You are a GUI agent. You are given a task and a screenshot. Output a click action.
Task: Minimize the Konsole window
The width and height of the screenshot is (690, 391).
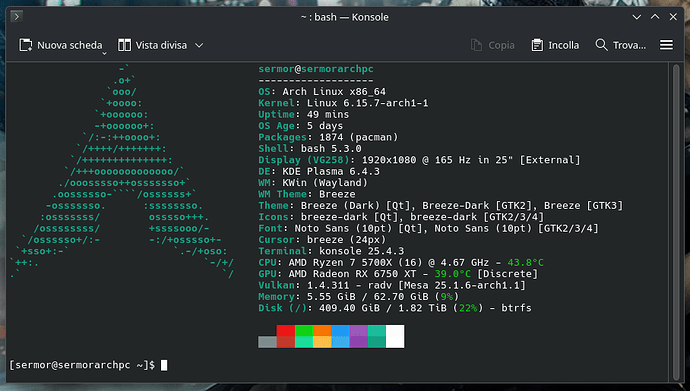[x=636, y=17]
